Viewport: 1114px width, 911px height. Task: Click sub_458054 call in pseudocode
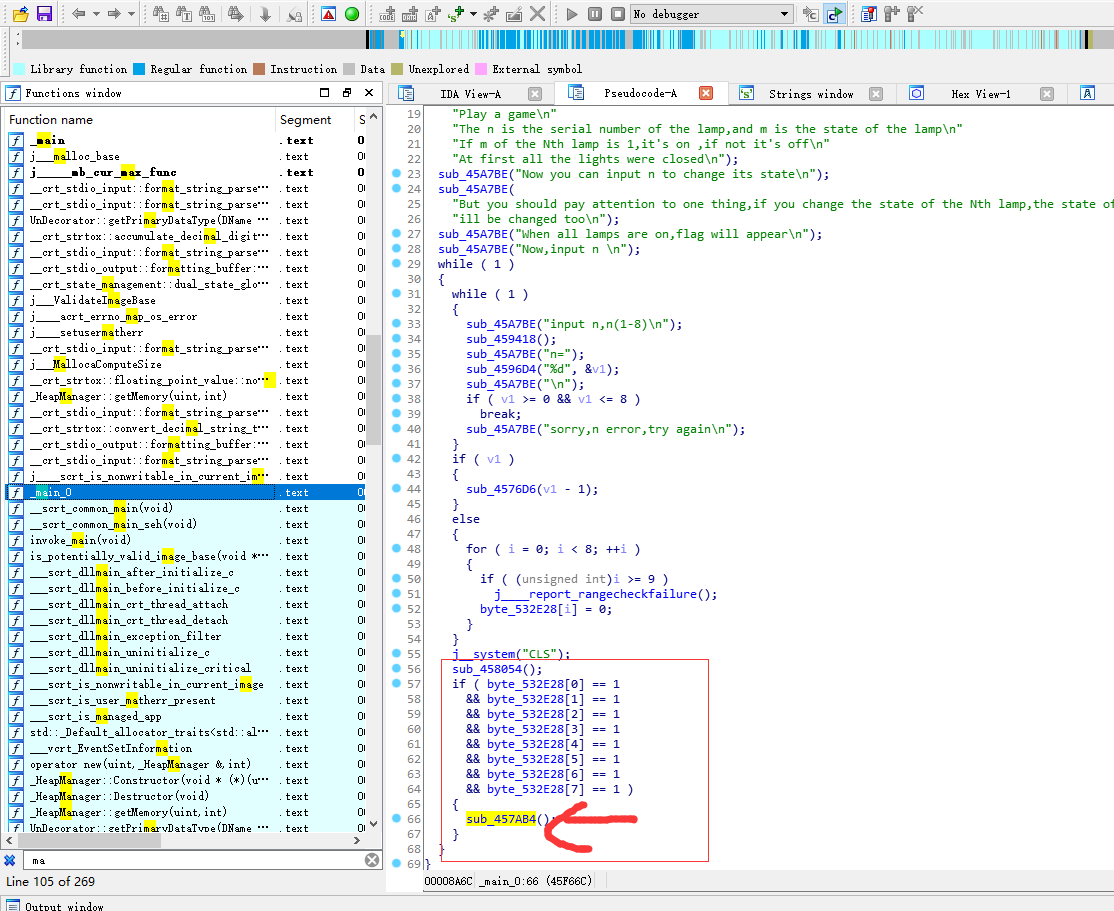487,669
